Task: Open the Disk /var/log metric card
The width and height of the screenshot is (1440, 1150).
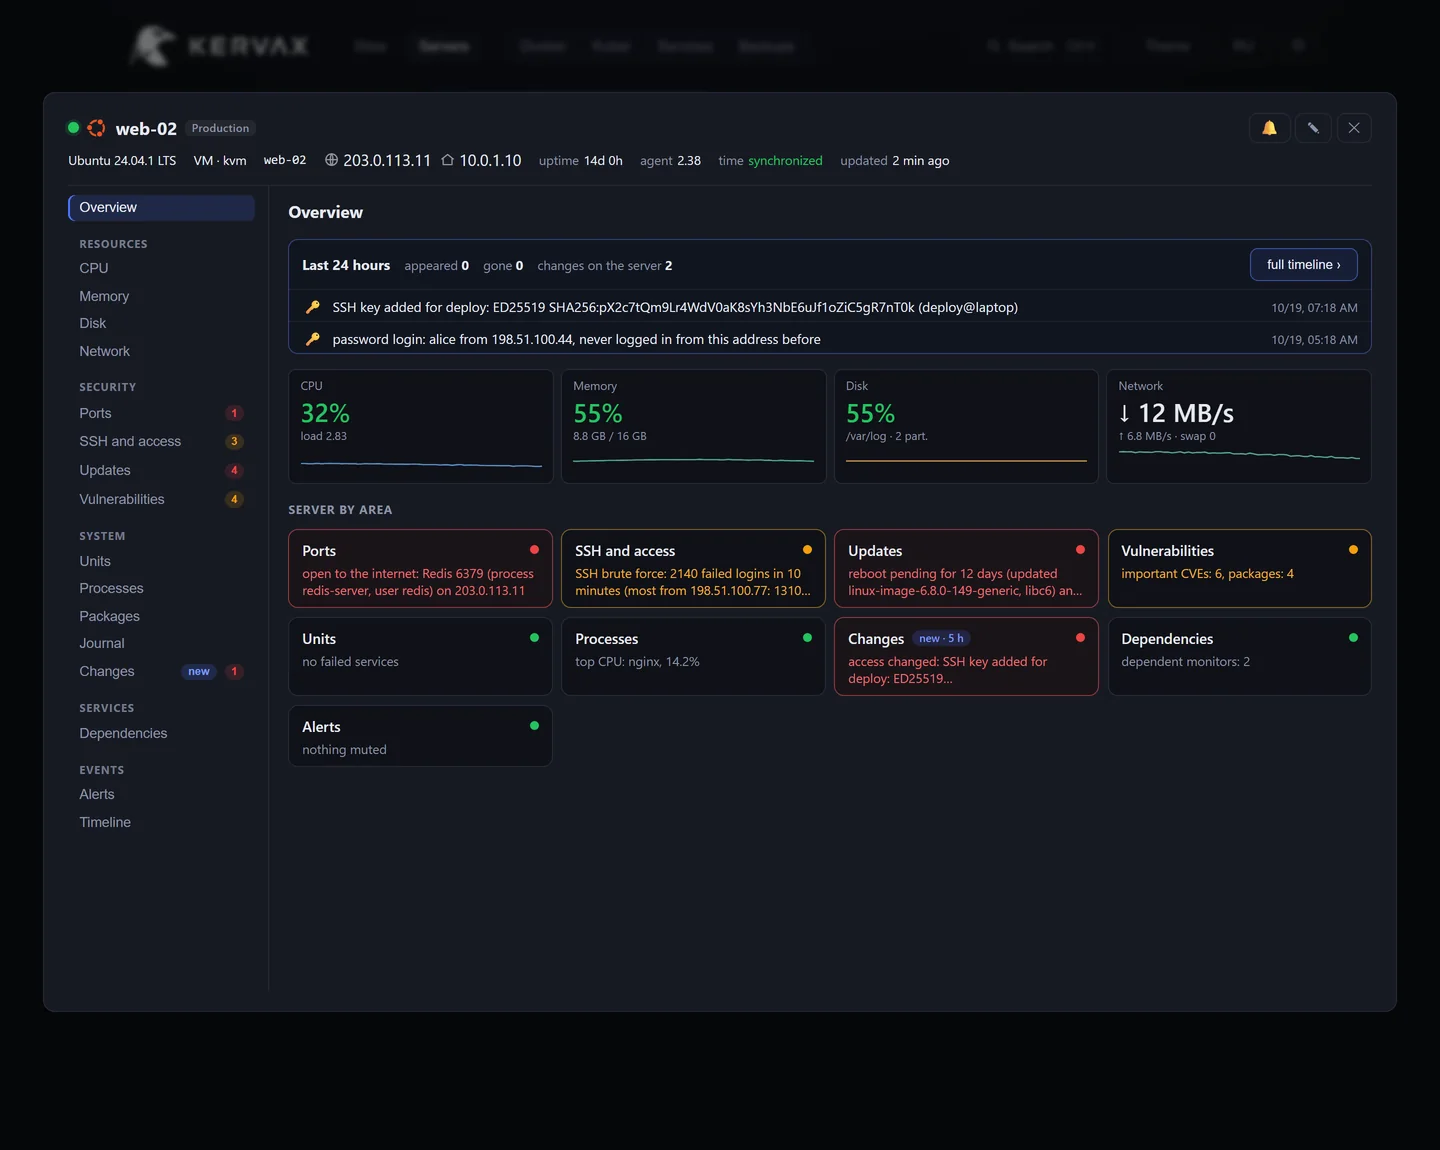Action: 966,427
